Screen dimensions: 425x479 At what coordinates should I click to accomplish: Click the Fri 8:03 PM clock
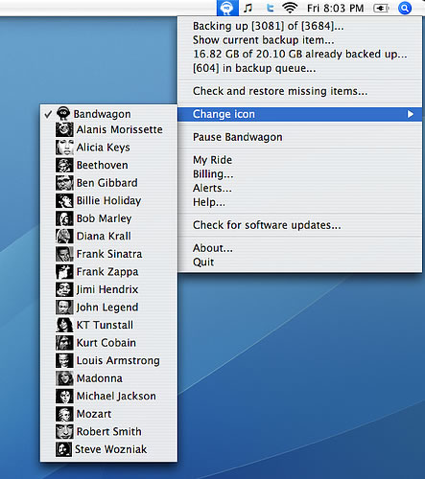click(x=335, y=8)
